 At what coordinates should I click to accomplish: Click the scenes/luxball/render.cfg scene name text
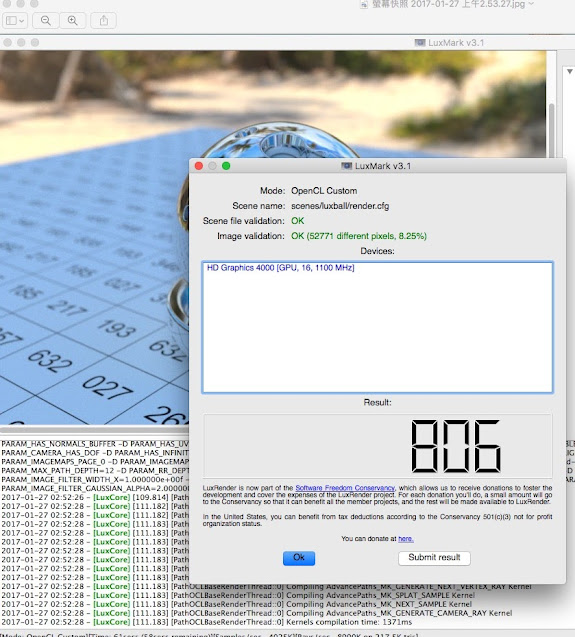(x=340, y=206)
